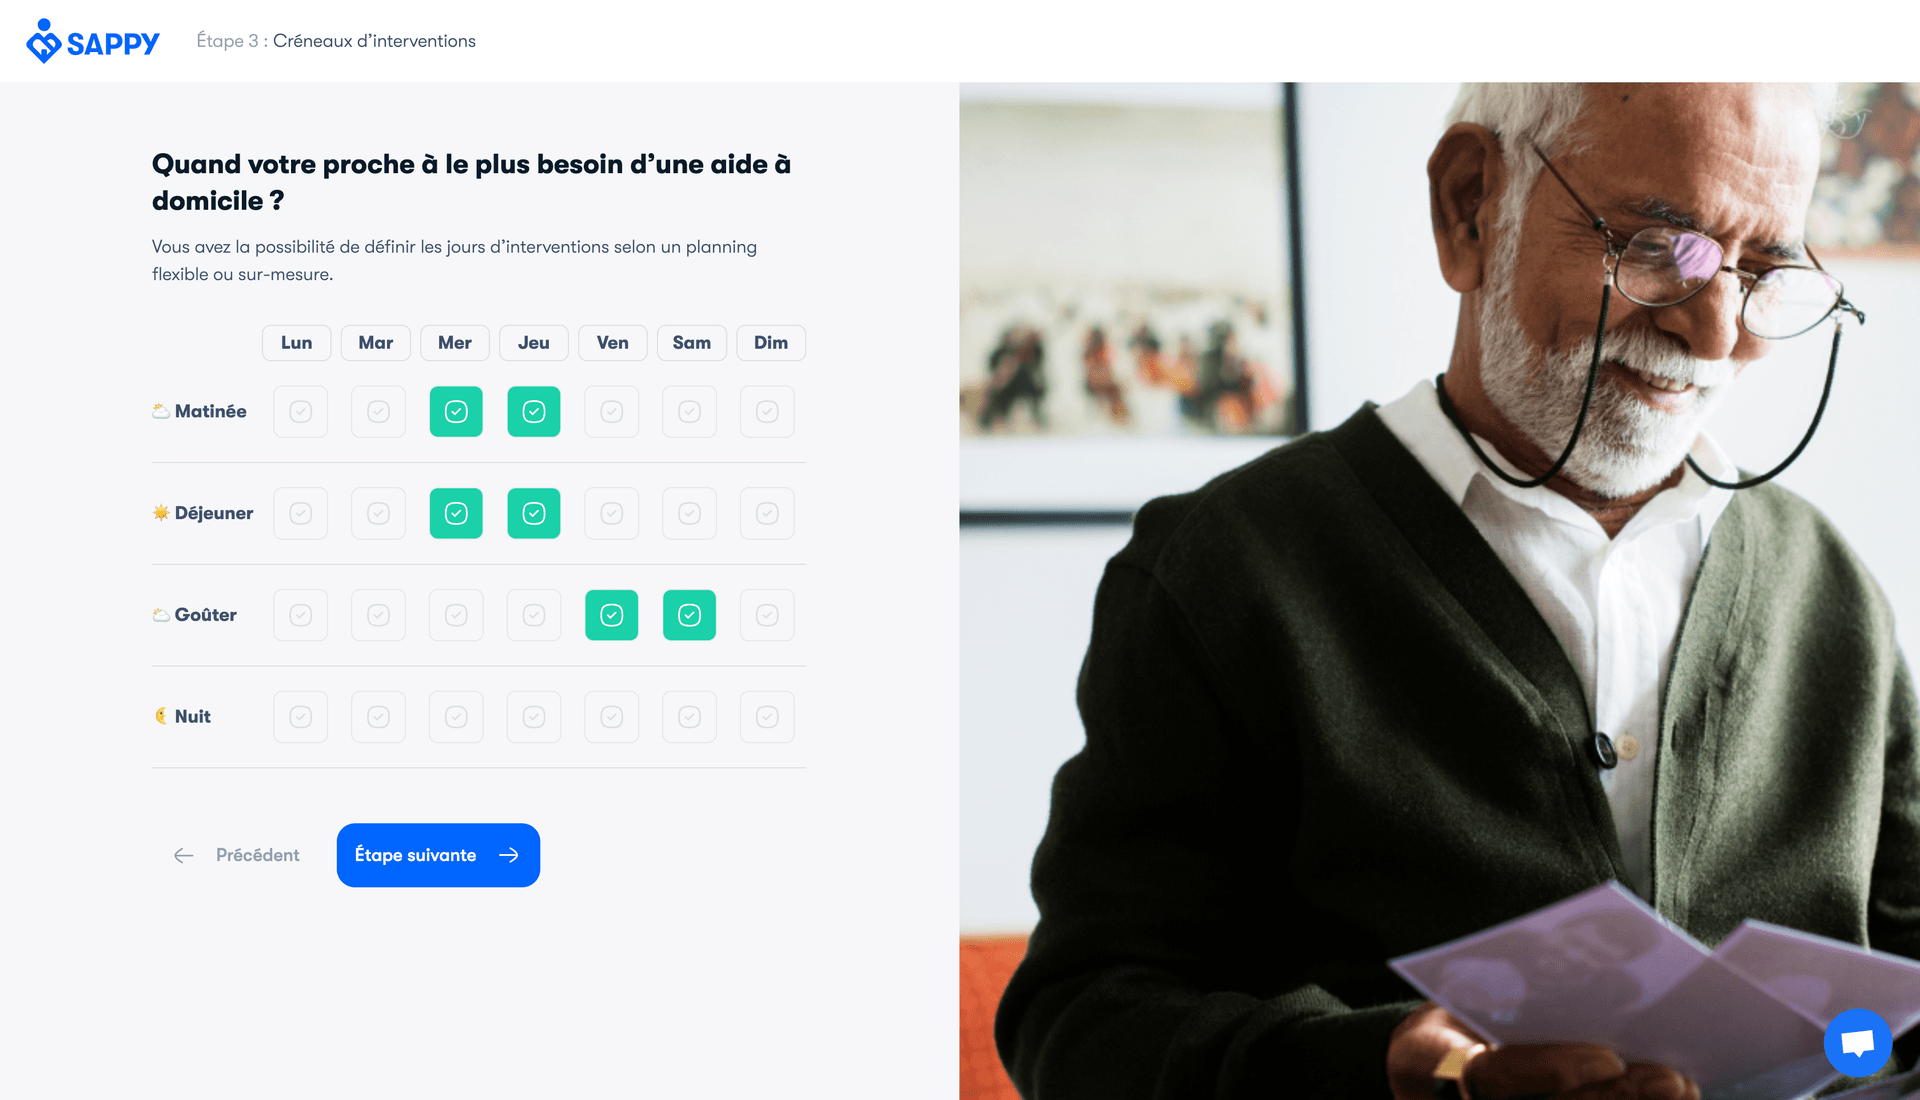The image size is (1920, 1100).
Task: Click the cloud icon beside Matinée
Action: [160, 411]
